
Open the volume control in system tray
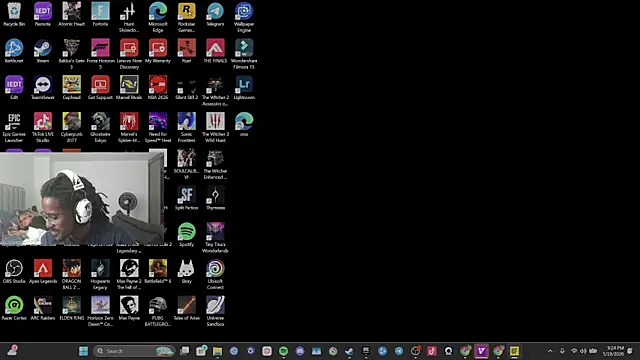click(583, 351)
